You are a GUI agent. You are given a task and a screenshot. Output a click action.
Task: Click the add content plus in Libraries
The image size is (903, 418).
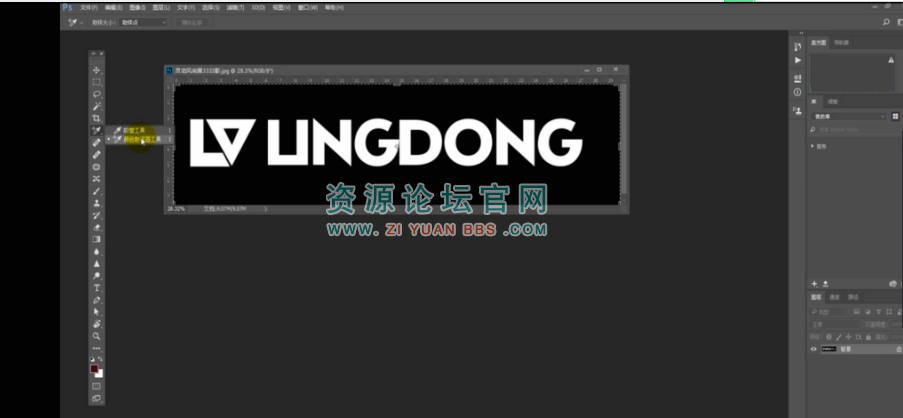pyautogui.click(x=814, y=284)
